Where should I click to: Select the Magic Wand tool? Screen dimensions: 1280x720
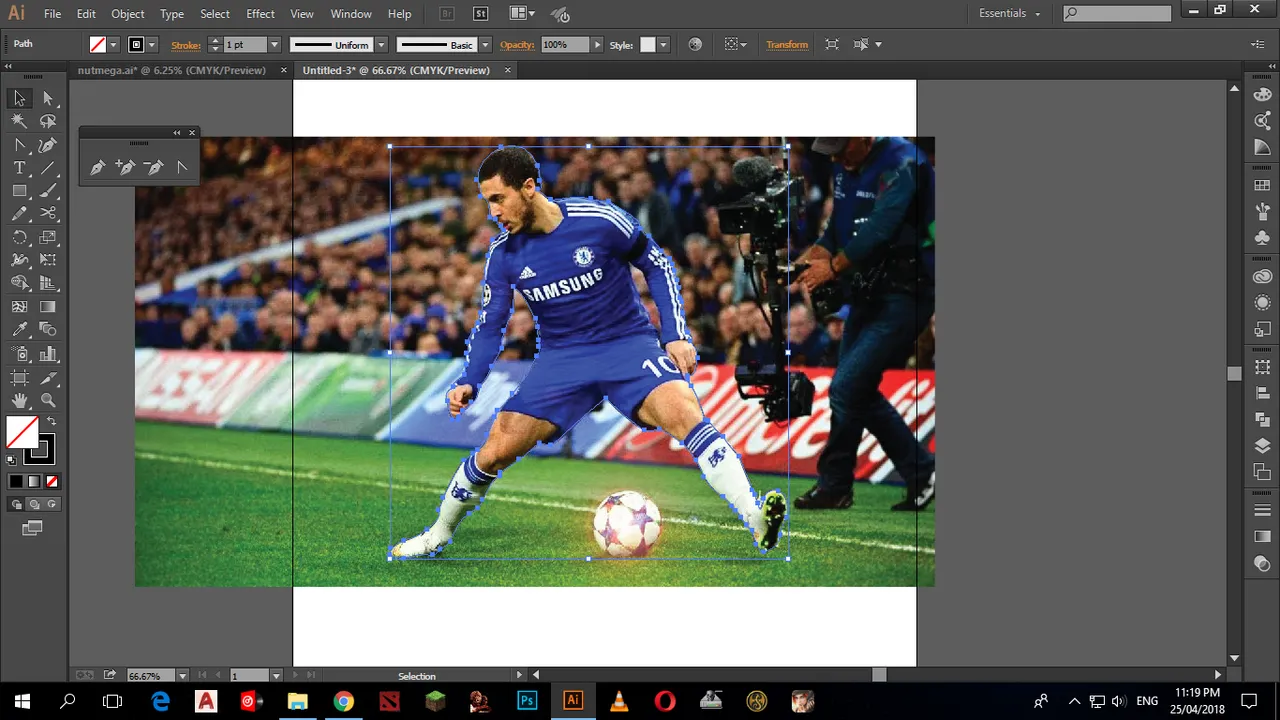tap(19, 121)
